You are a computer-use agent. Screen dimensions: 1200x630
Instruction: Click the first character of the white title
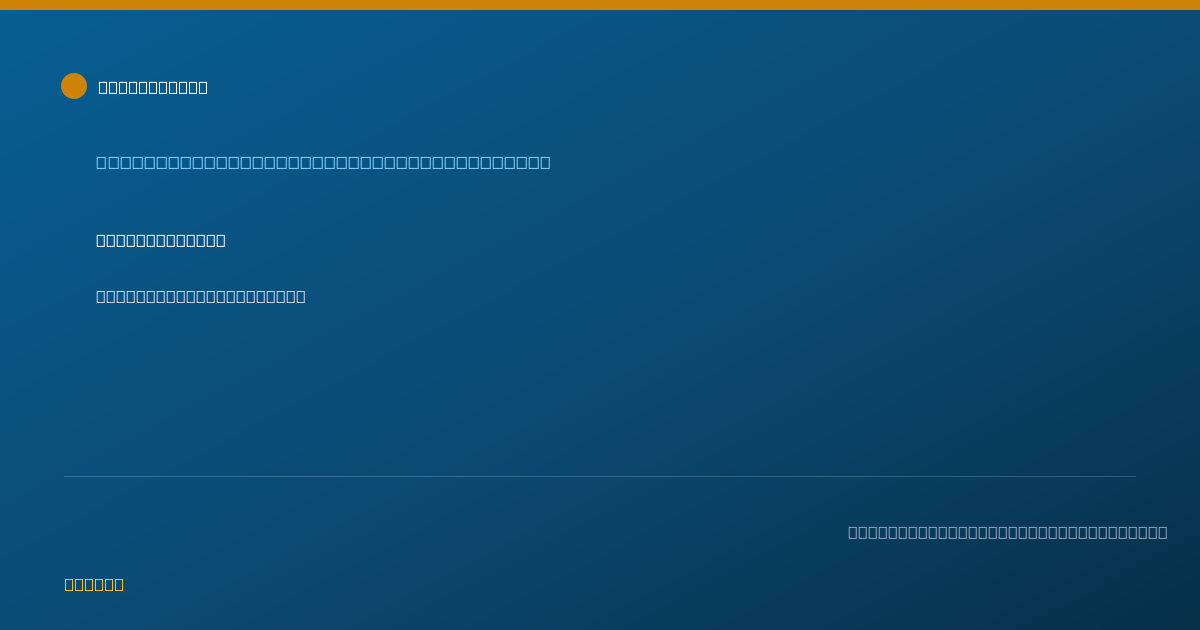click(103, 87)
